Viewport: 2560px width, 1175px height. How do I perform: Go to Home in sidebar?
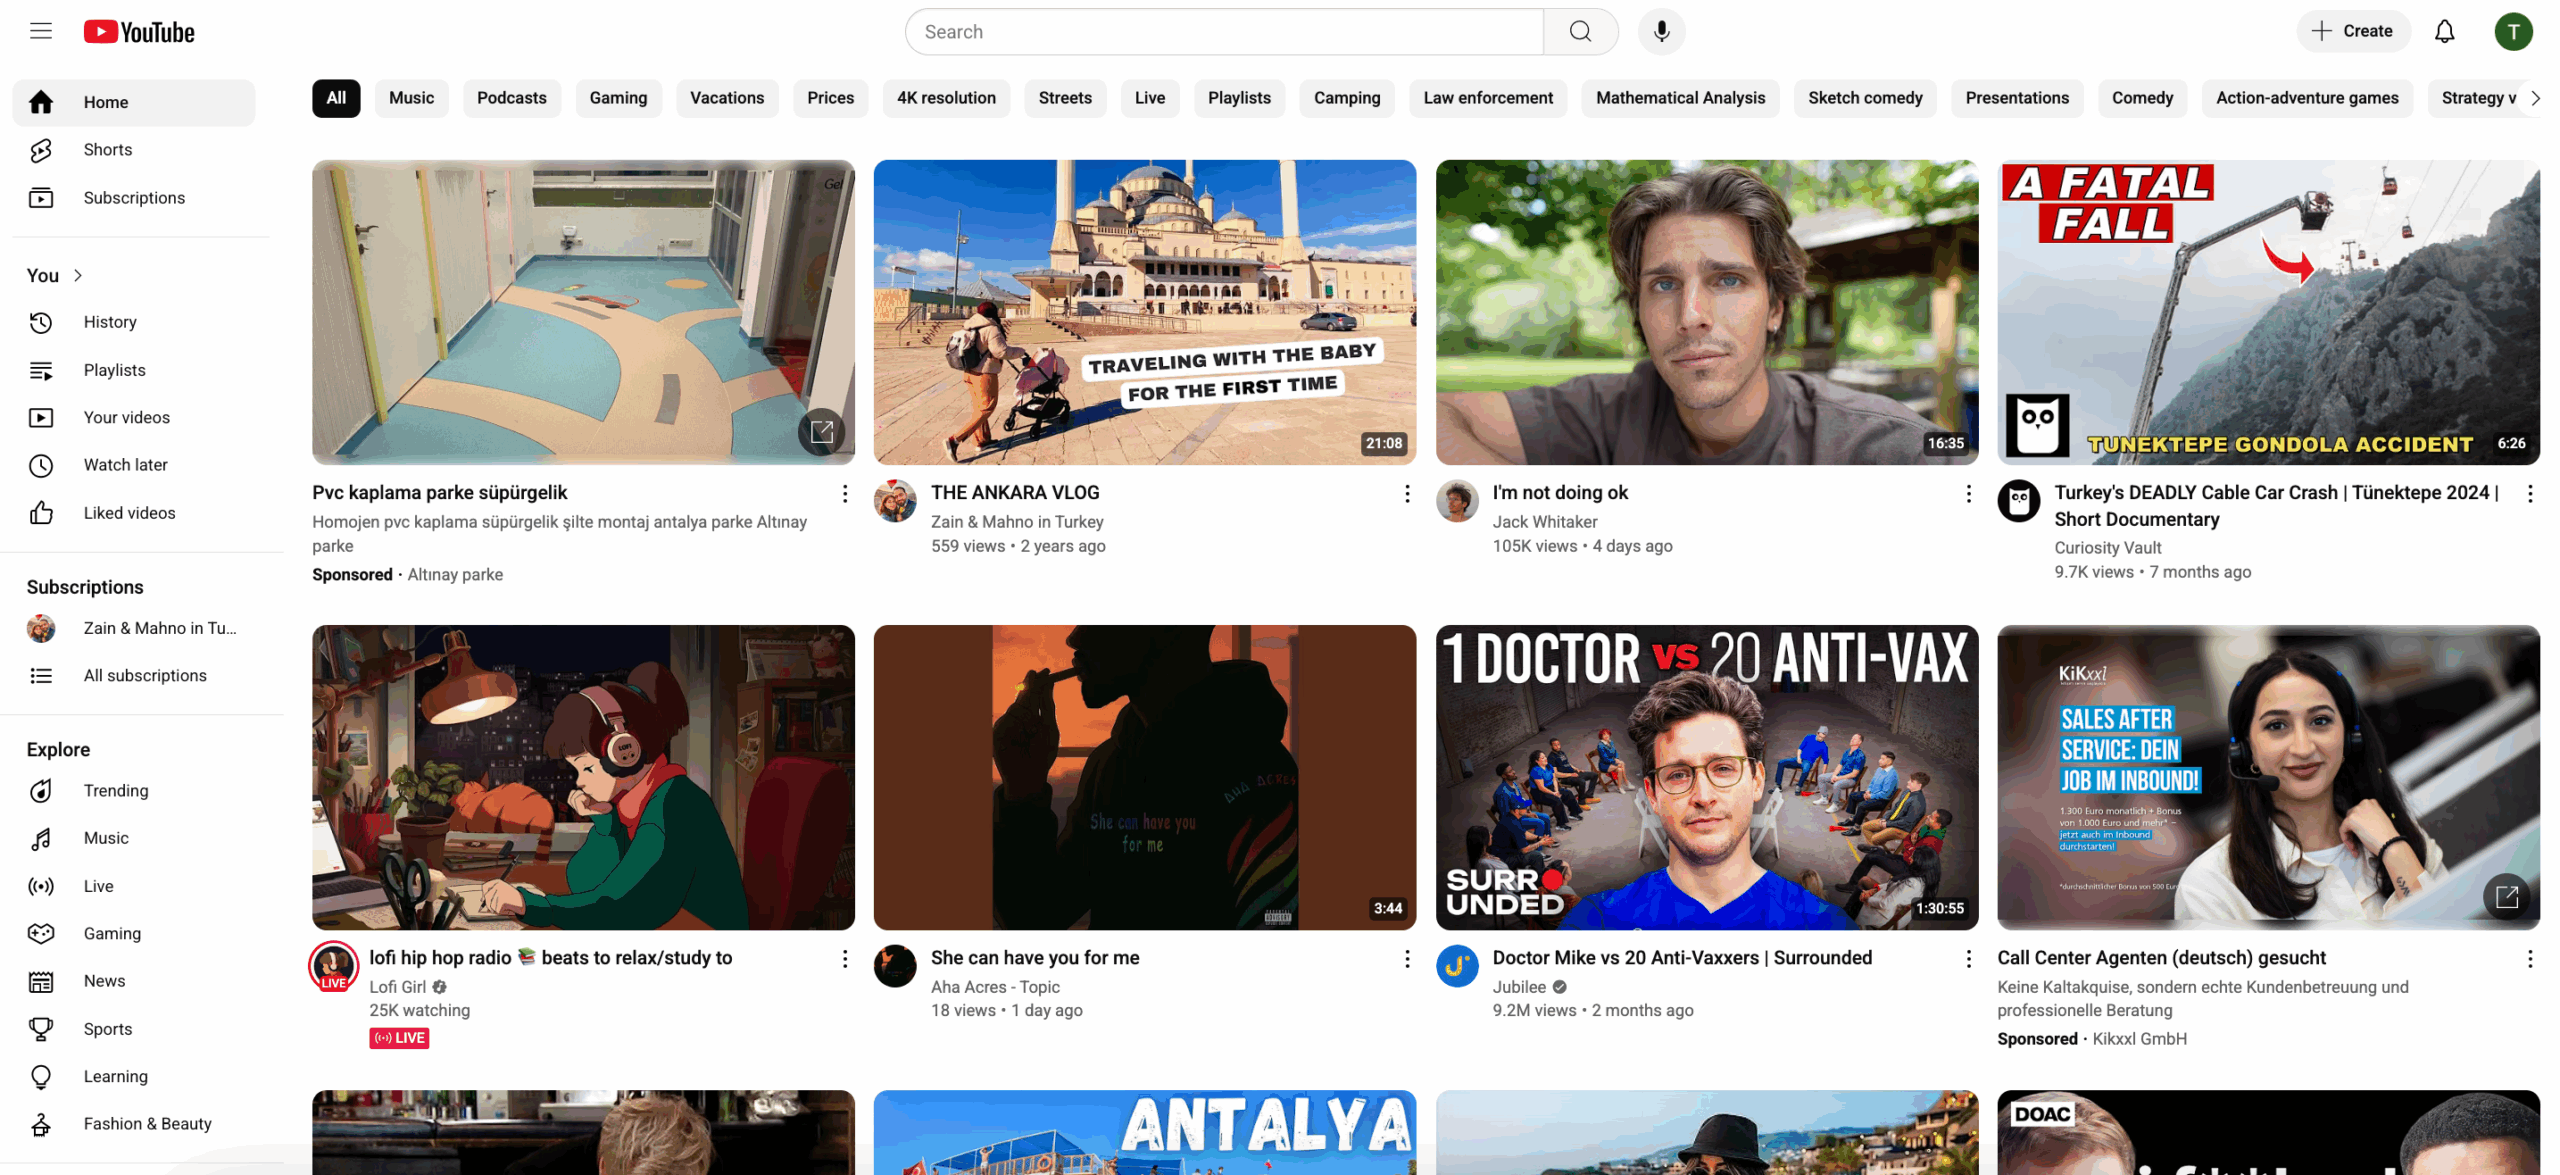tap(134, 102)
